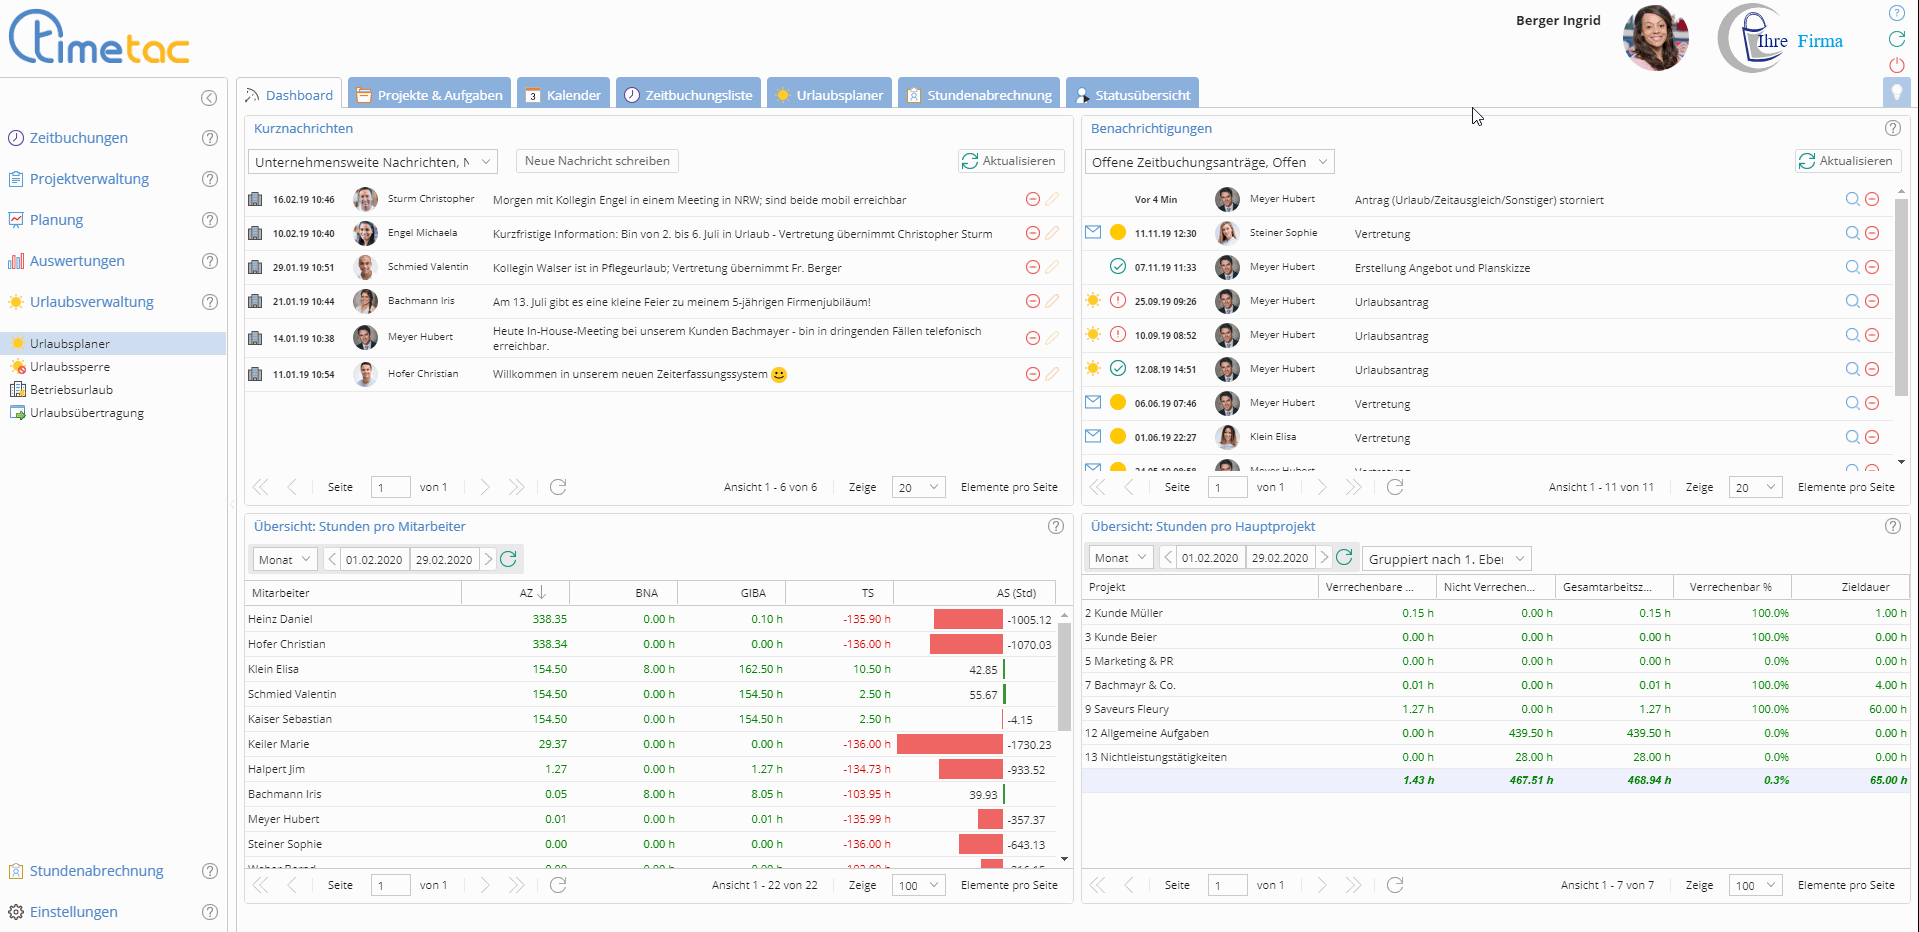
Task: Click help icon next to Zeitbuchungen
Action: point(209,138)
